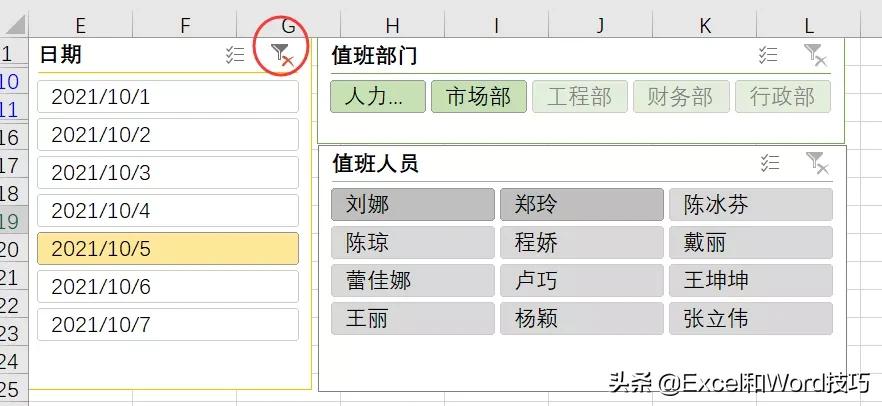Select column F header

[184, 25]
